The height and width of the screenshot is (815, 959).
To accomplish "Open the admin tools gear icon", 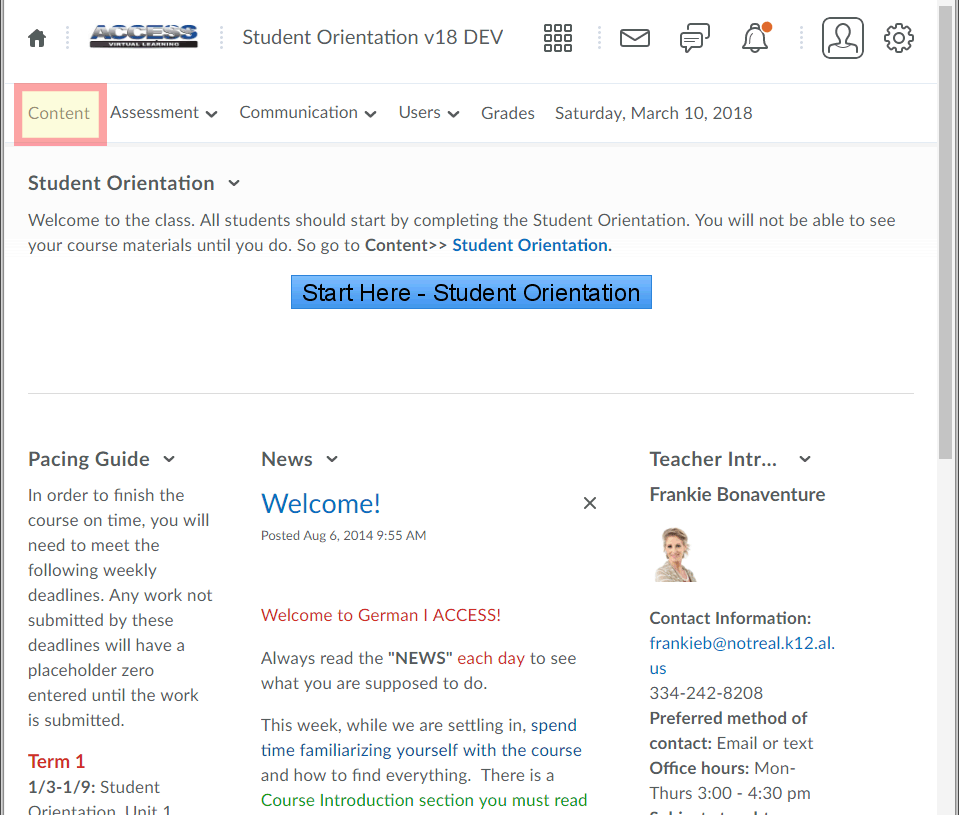I will pyautogui.click(x=898, y=38).
